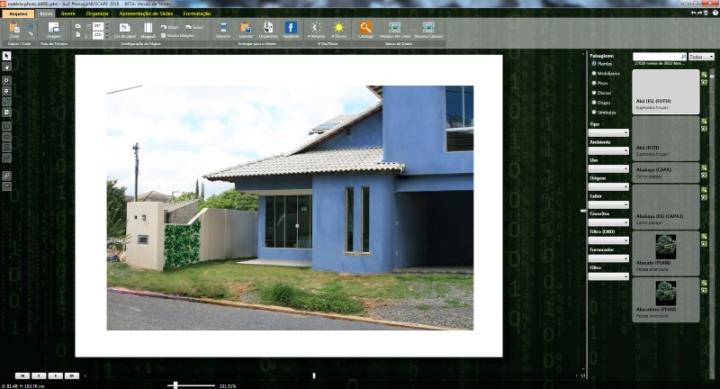Image resolution: width=720 pixels, height=389 pixels.
Task: Select the Pisos radio option
Action: pyautogui.click(x=594, y=83)
